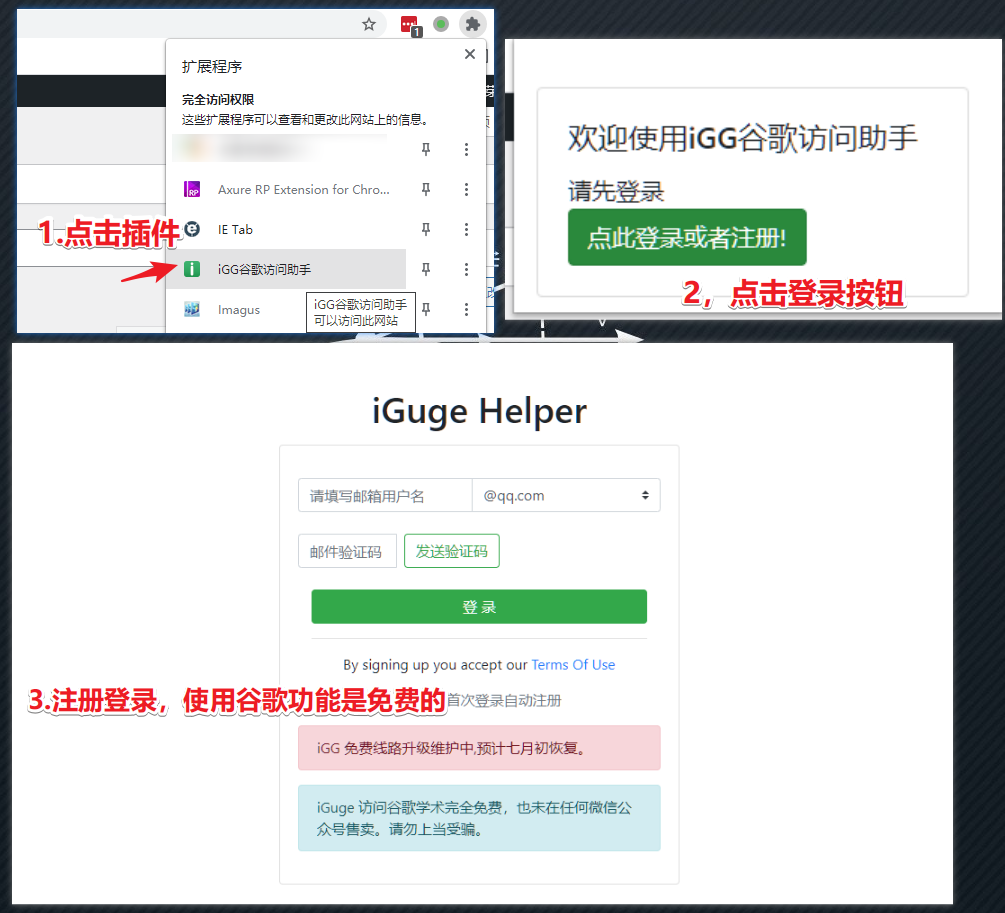Click the 首次登录自动注册 text
This screenshot has width=1005, height=913.
pyautogui.click(x=504, y=700)
